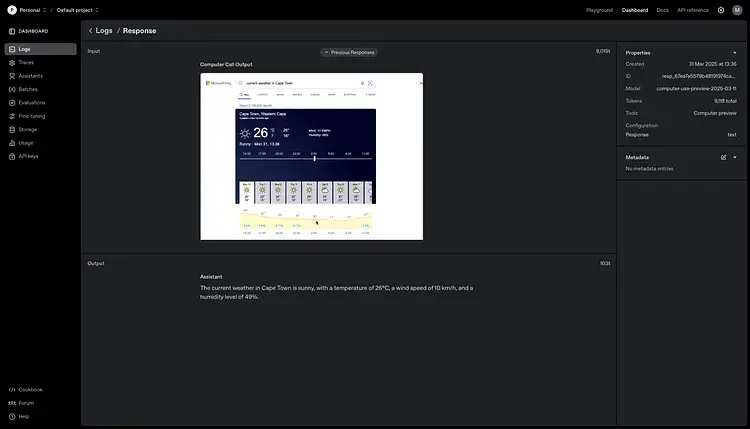The width and height of the screenshot is (750, 429).
Task: Open the Personal organization switcher
Action: (28, 10)
